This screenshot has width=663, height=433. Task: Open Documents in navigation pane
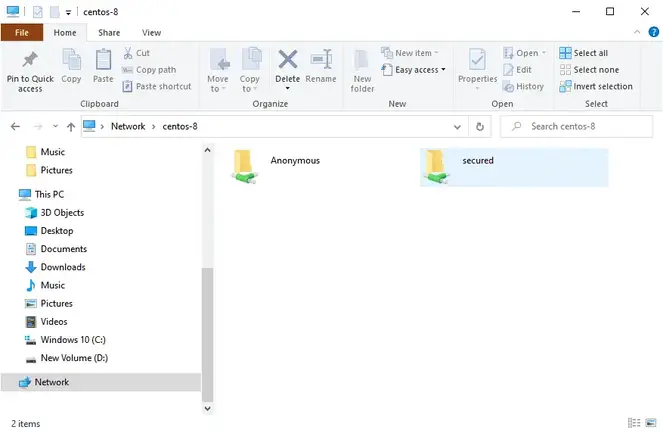[x=56, y=249]
